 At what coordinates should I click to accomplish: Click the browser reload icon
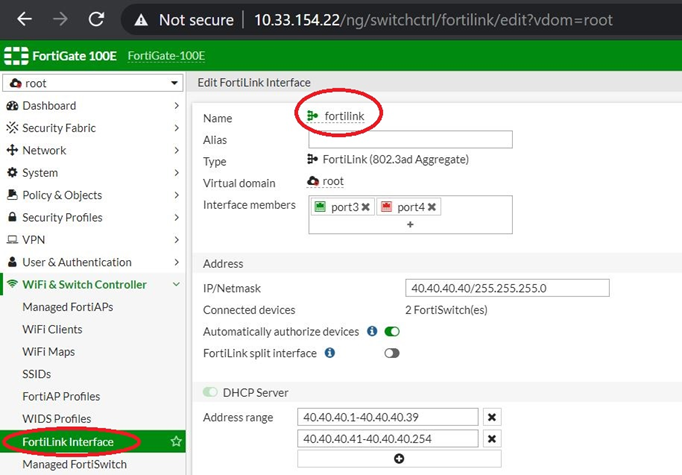click(96, 19)
